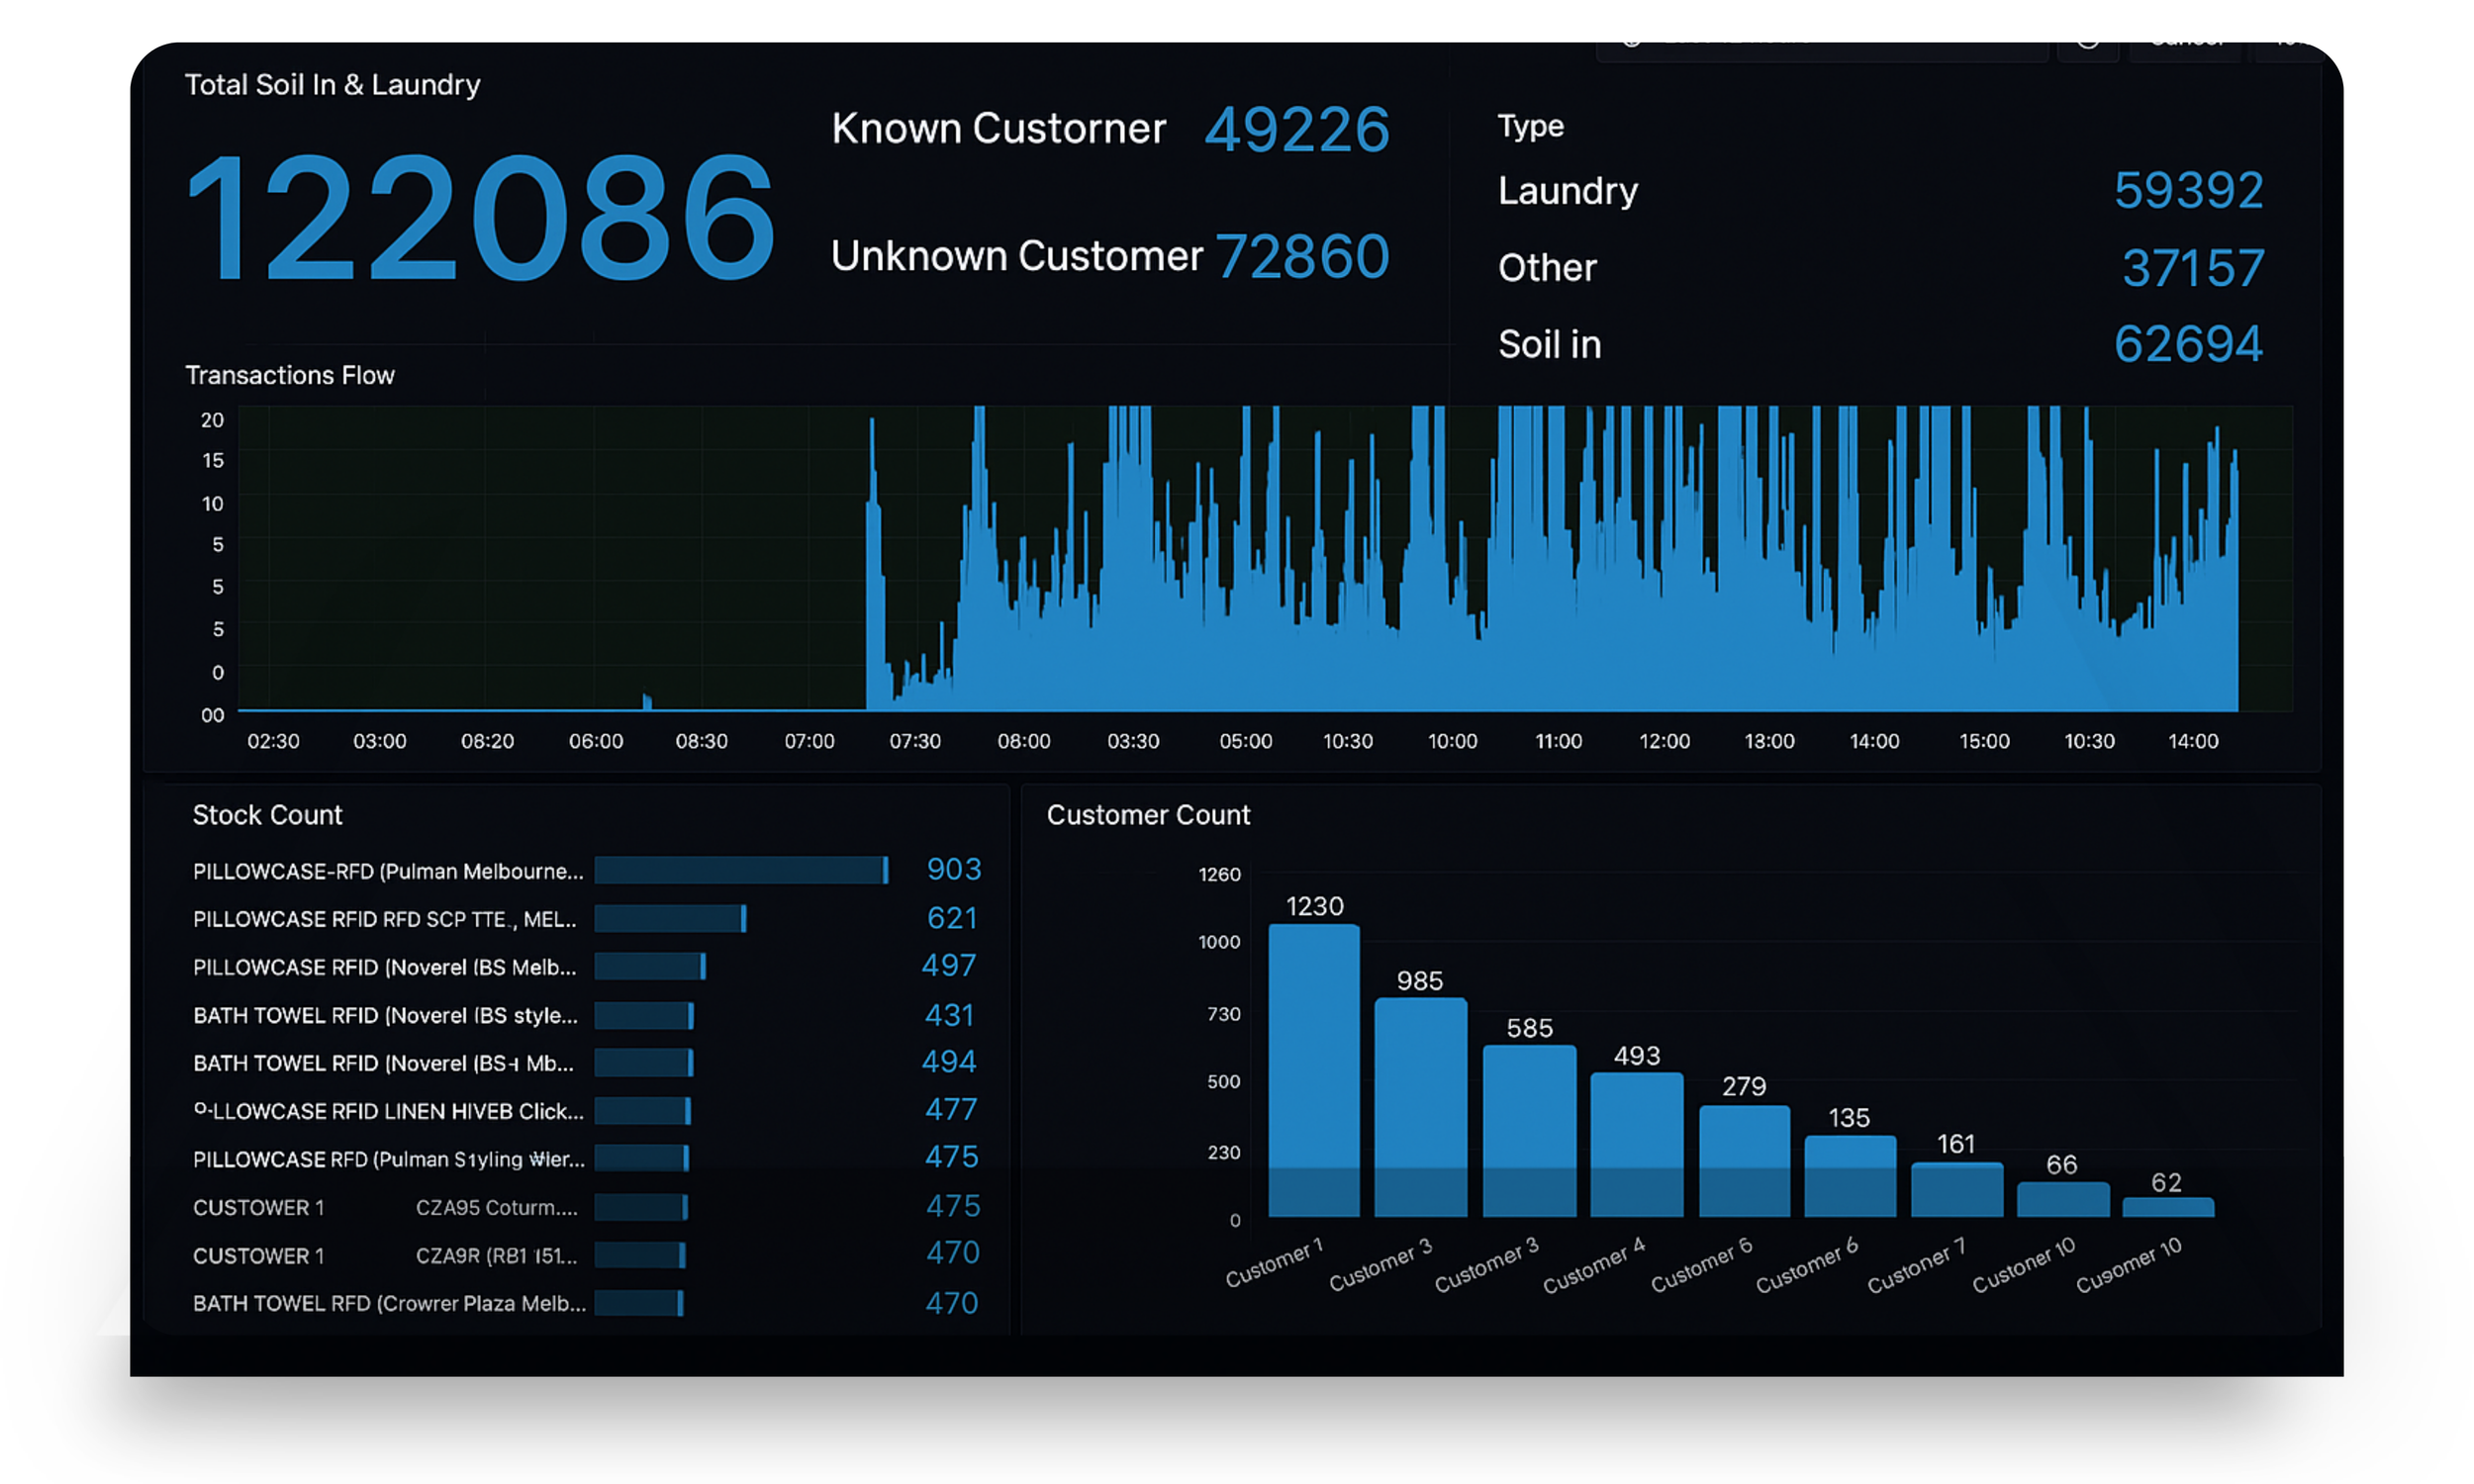Open the Transactions Flow panel title menu
The width and height of the screenshot is (2474, 1484).
click(x=290, y=375)
